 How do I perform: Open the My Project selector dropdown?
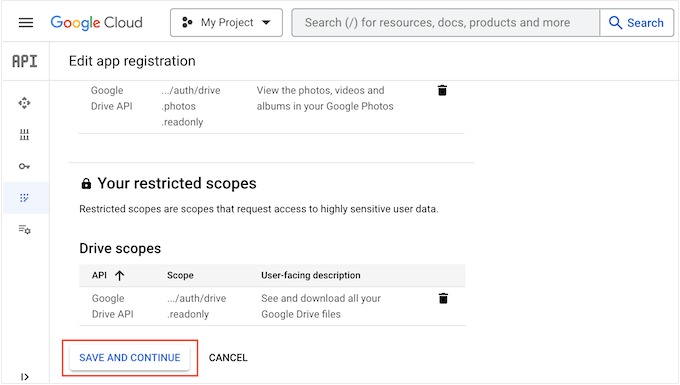[226, 23]
